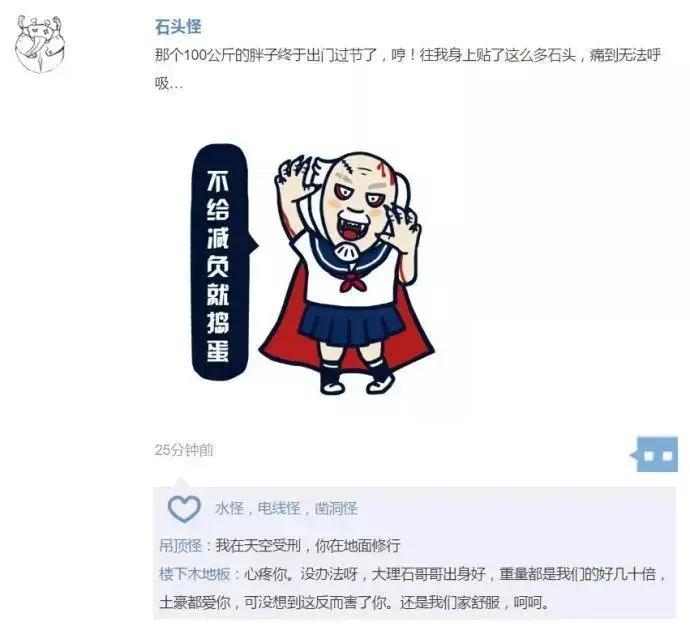Click the character's navy pleated skirt
690x630 pixels.
click(351, 323)
